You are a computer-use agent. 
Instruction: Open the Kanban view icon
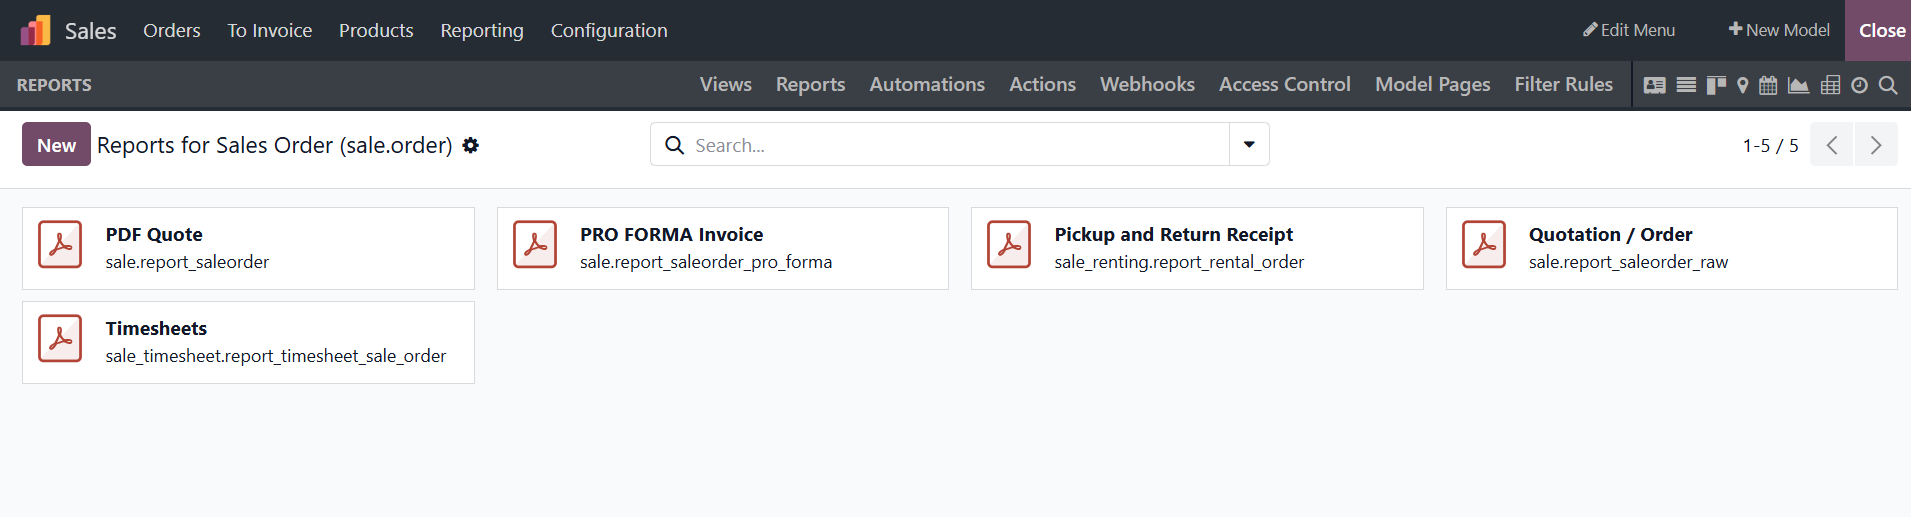tap(1716, 85)
